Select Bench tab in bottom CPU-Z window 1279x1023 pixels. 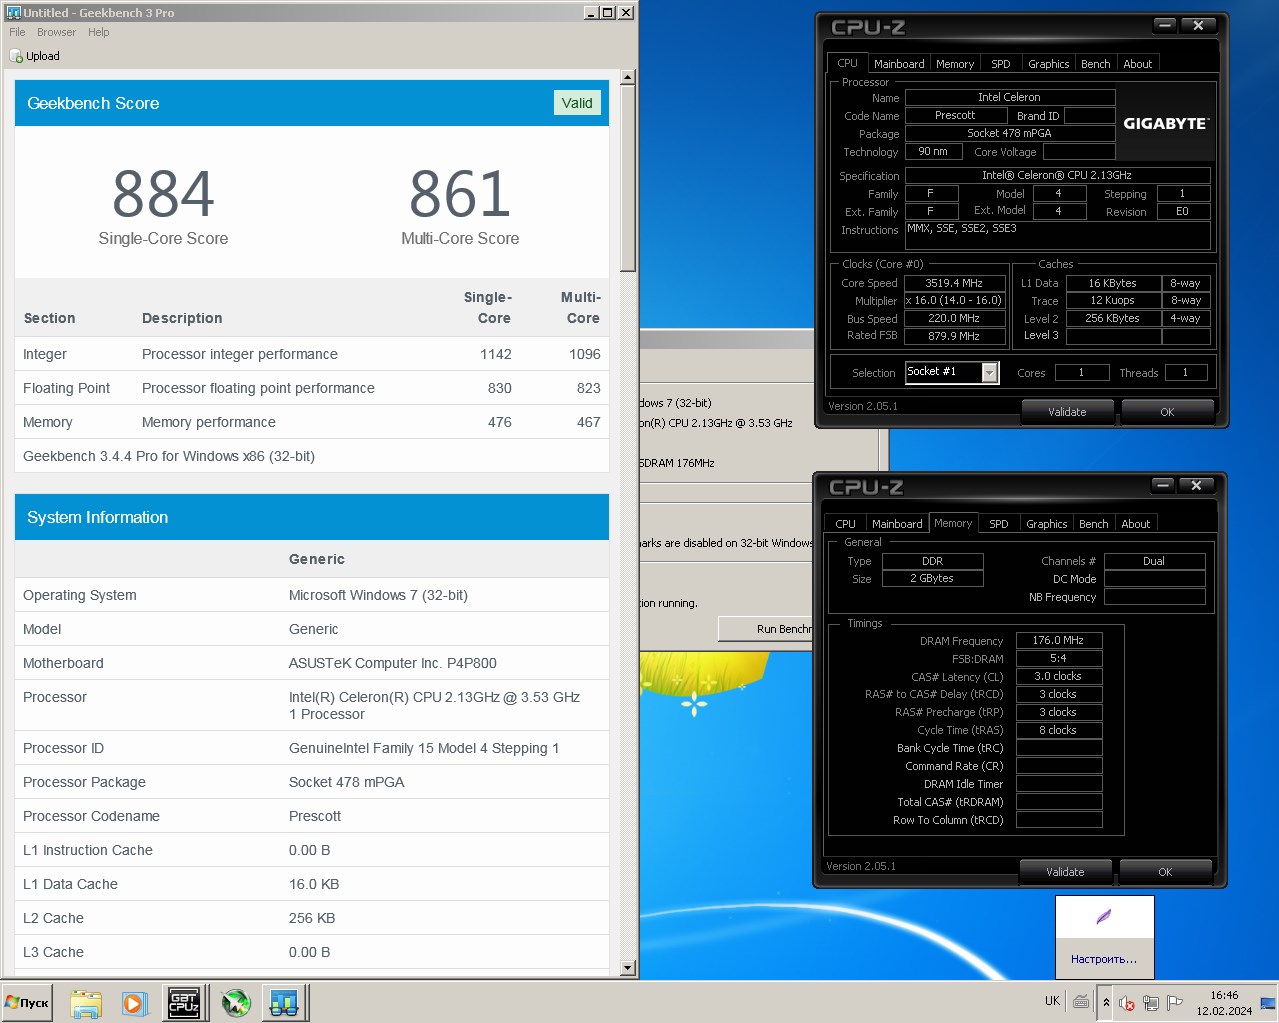click(x=1094, y=524)
